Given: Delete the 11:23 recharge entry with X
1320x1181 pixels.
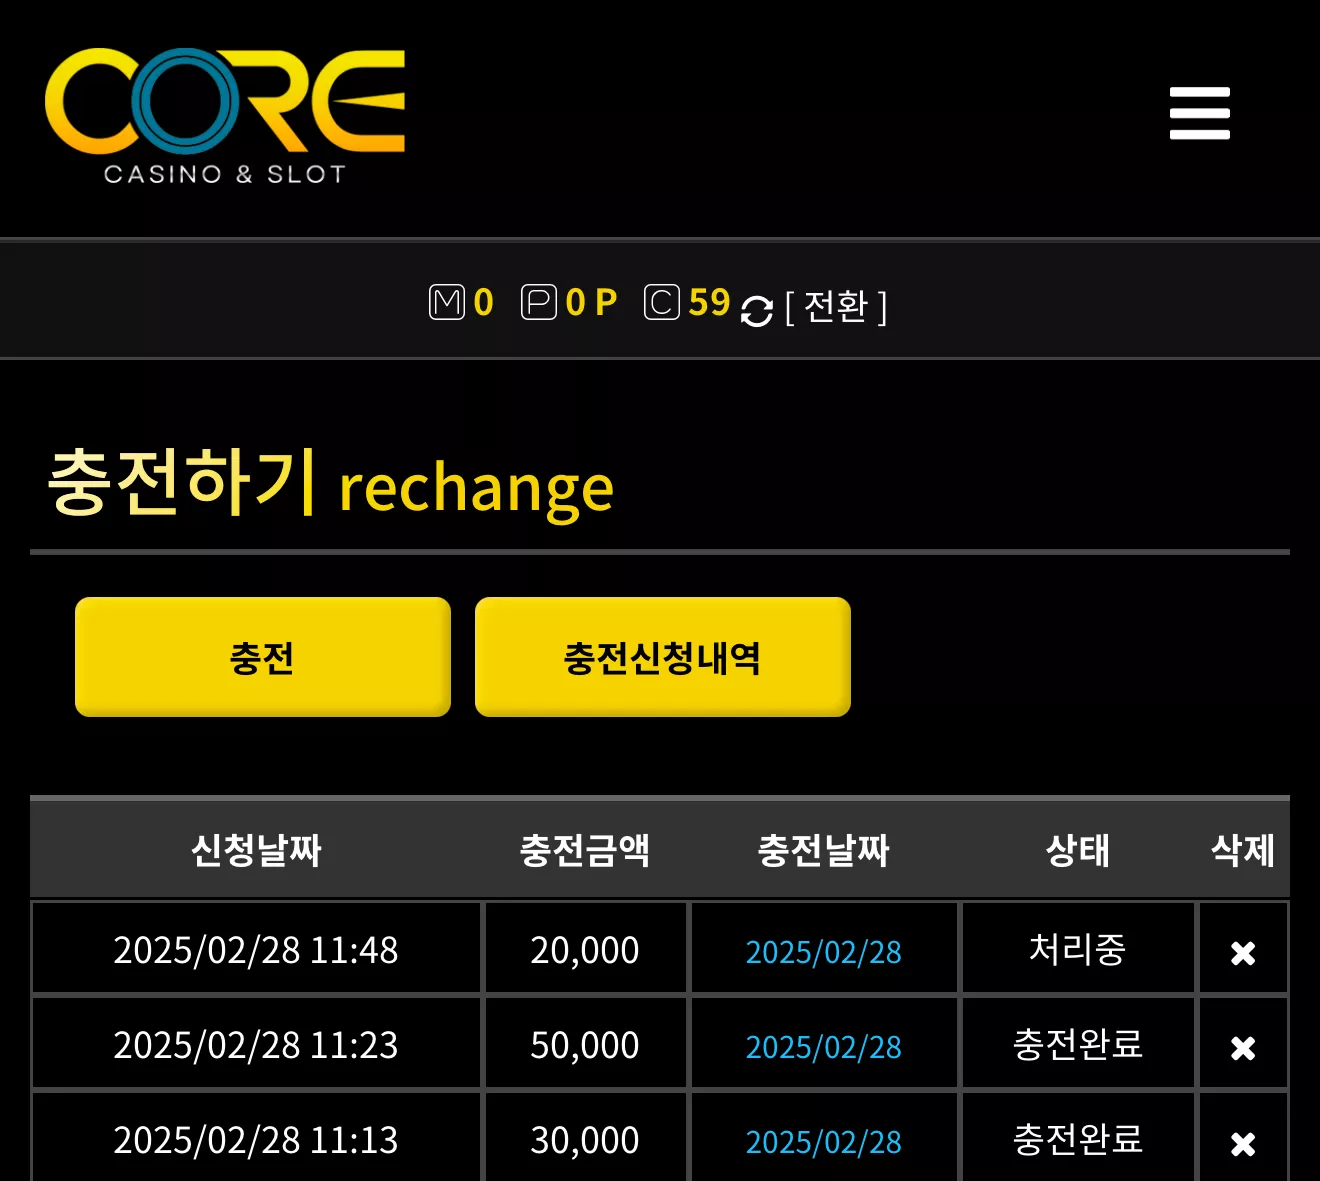Looking at the screenshot, I should coord(1243,1048).
